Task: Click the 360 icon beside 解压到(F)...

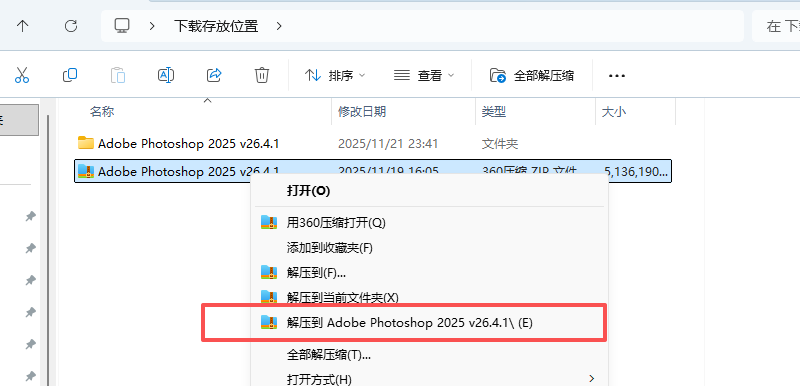Action: pyautogui.click(x=269, y=272)
